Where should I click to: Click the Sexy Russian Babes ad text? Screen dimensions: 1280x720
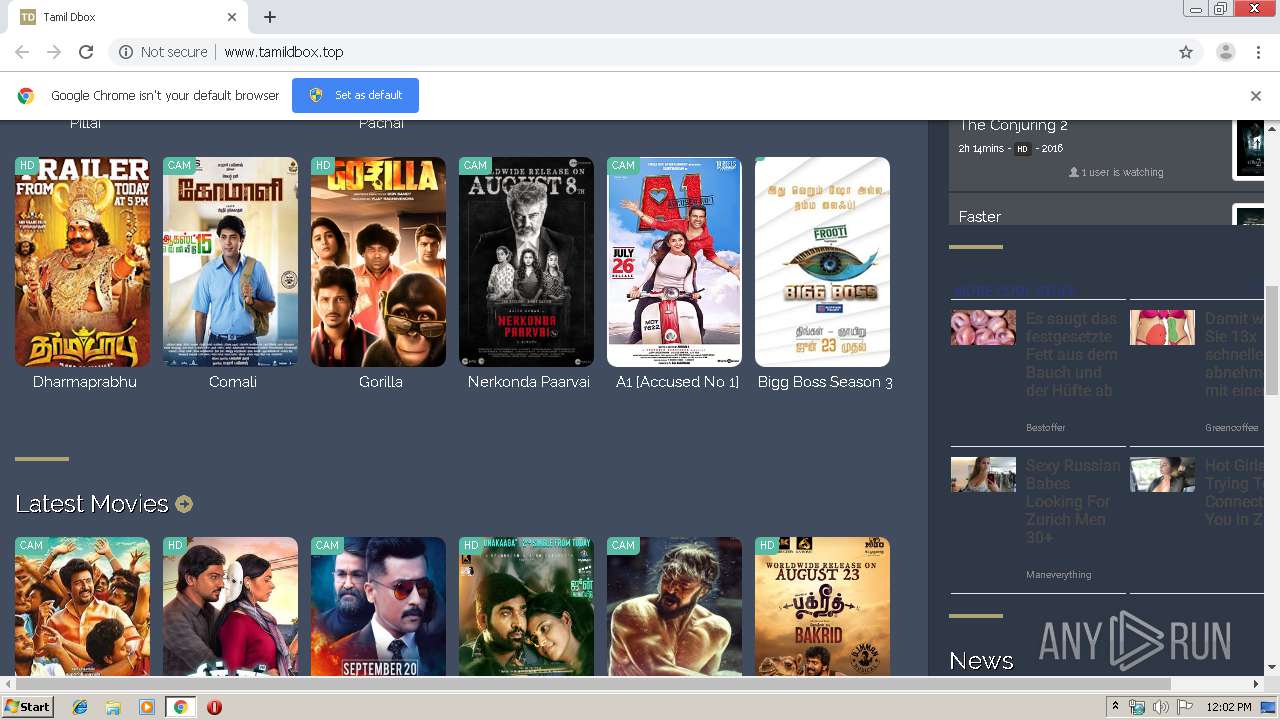(1074, 501)
